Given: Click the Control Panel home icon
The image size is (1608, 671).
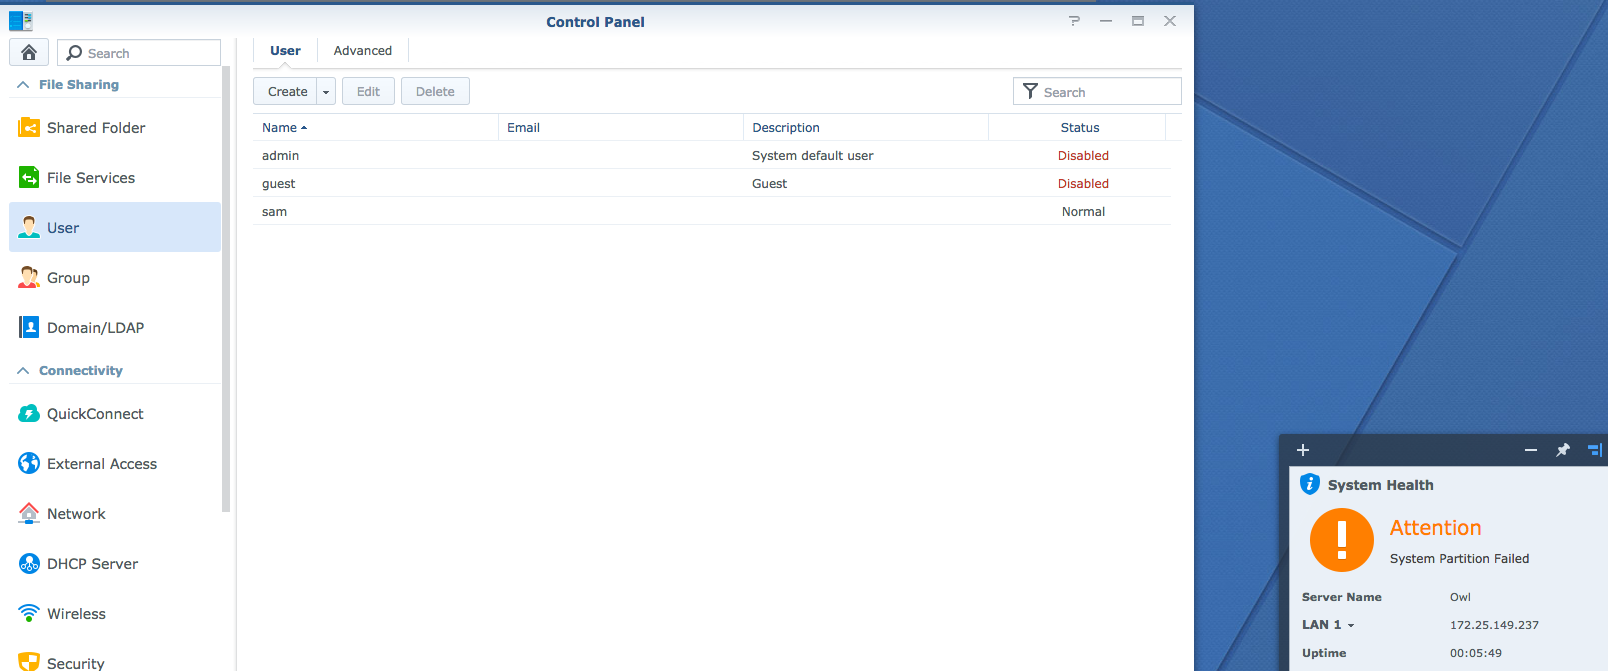Looking at the screenshot, I should 29,53.
